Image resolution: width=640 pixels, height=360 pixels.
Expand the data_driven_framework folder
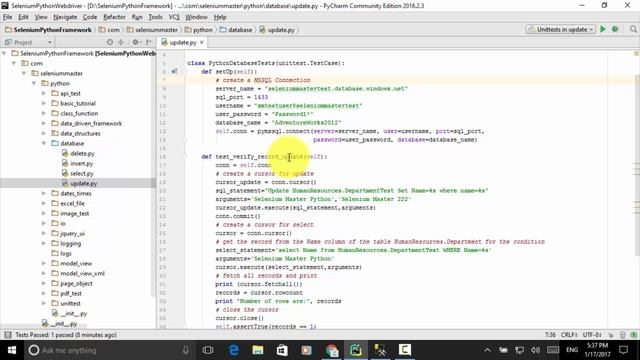44,123
